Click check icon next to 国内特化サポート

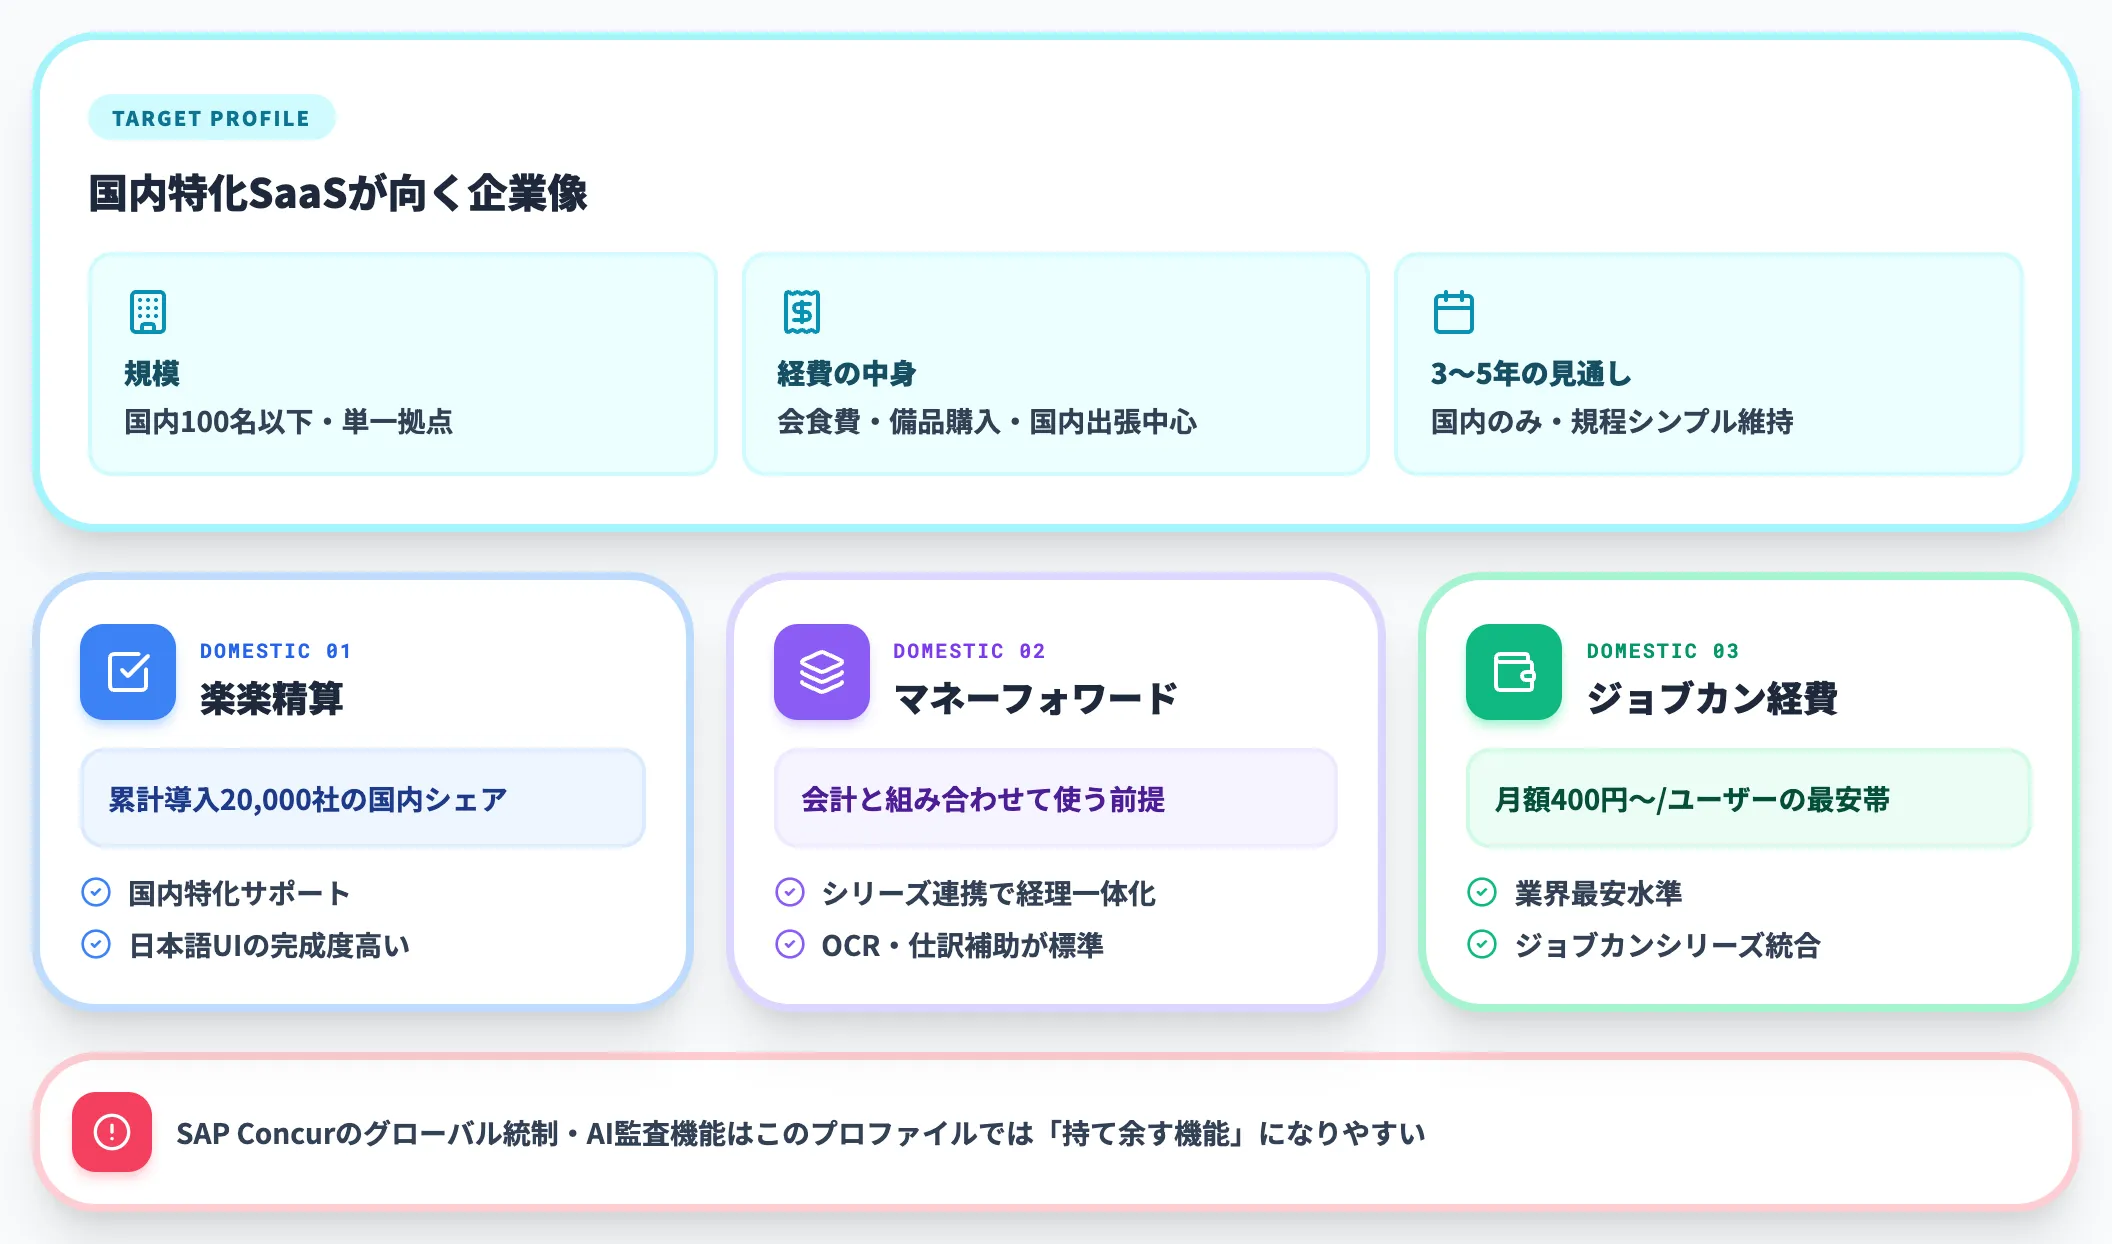(x=96, y=892)
